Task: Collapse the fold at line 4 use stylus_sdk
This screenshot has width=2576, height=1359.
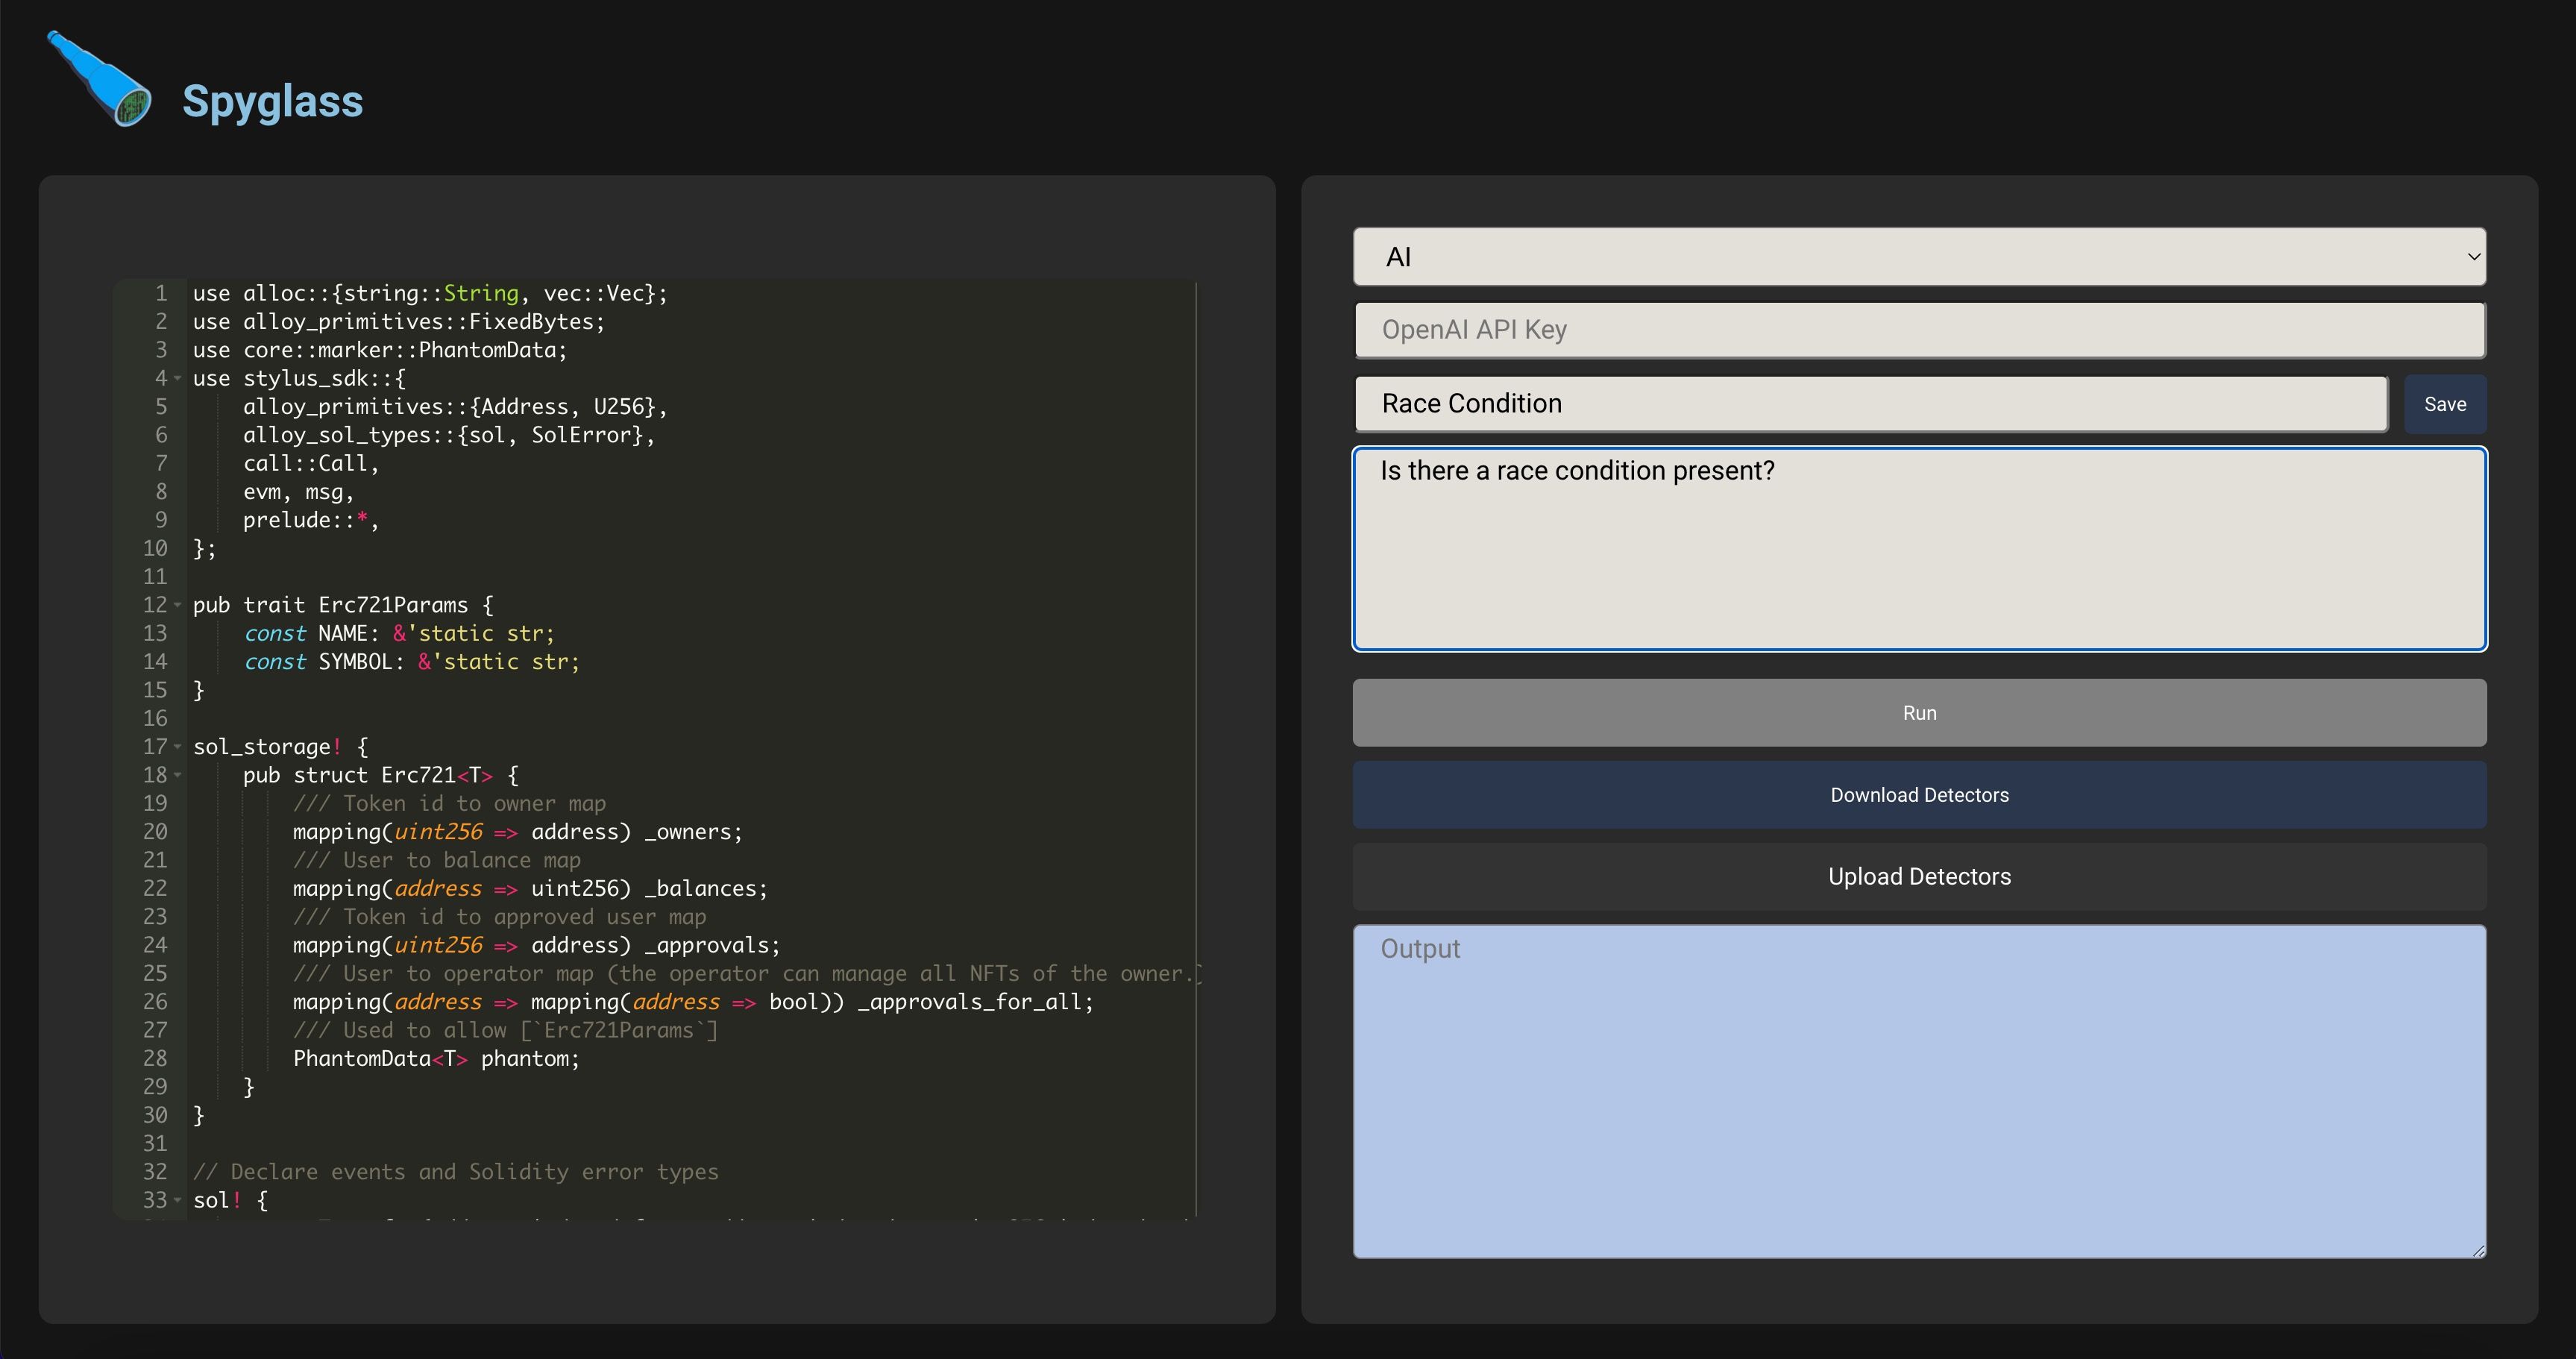Action: pyautogui.click(x=178, y=378)
